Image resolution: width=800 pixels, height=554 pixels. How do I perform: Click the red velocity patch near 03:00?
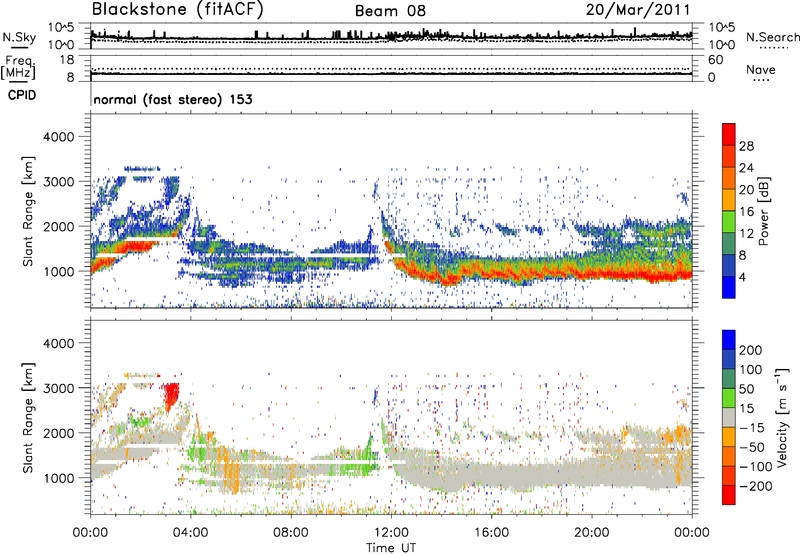click(x=171, y=396)
